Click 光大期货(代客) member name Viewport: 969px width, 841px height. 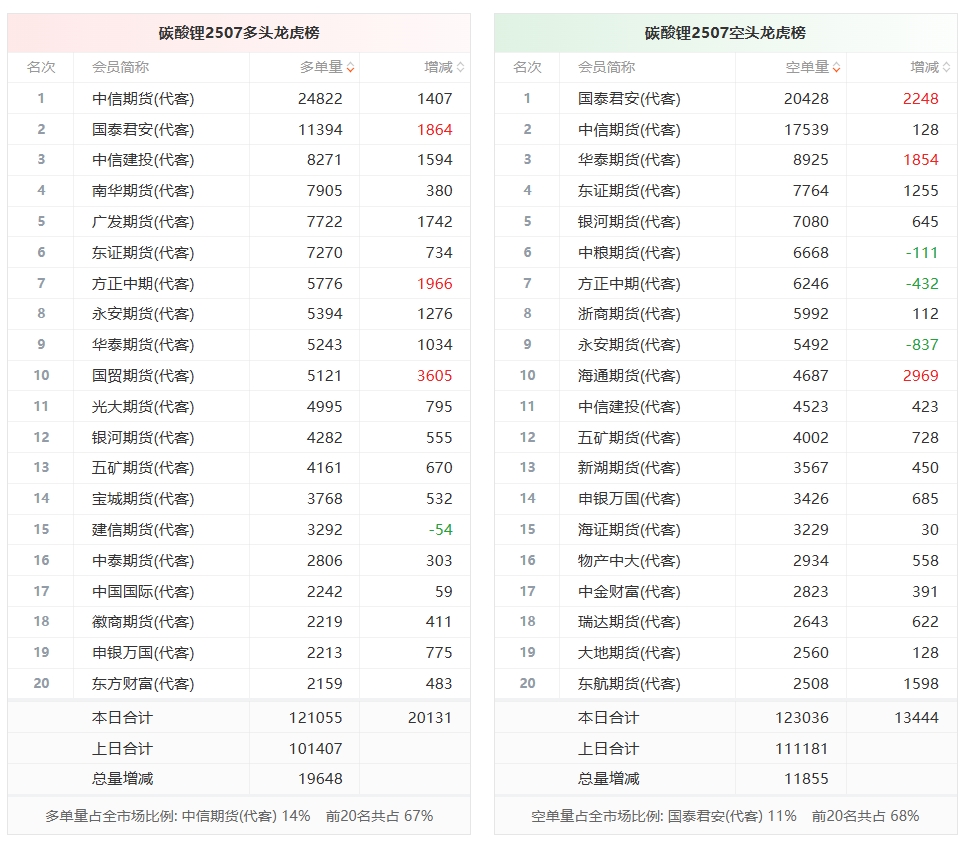coord(143,407)
